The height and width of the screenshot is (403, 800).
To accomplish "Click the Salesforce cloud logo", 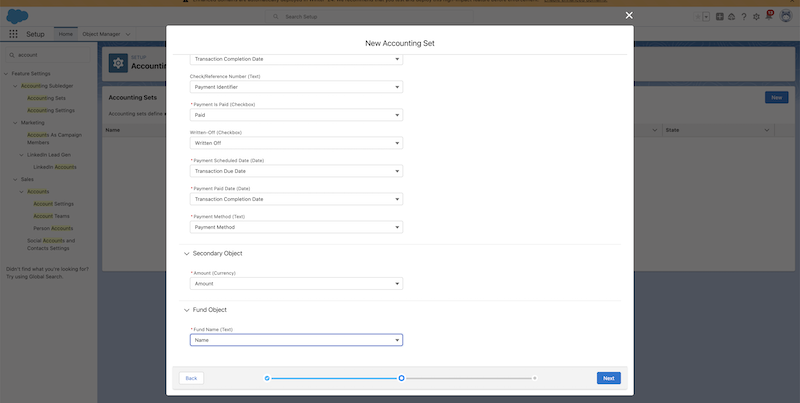I will (17, 16).
